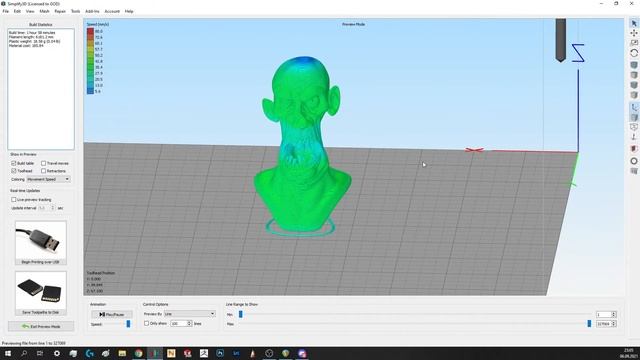Image resolution: width=640 pixels, height=360 pixels.
Task: Open the Logitech G icon on taskbar
Action: pos(89,353)
